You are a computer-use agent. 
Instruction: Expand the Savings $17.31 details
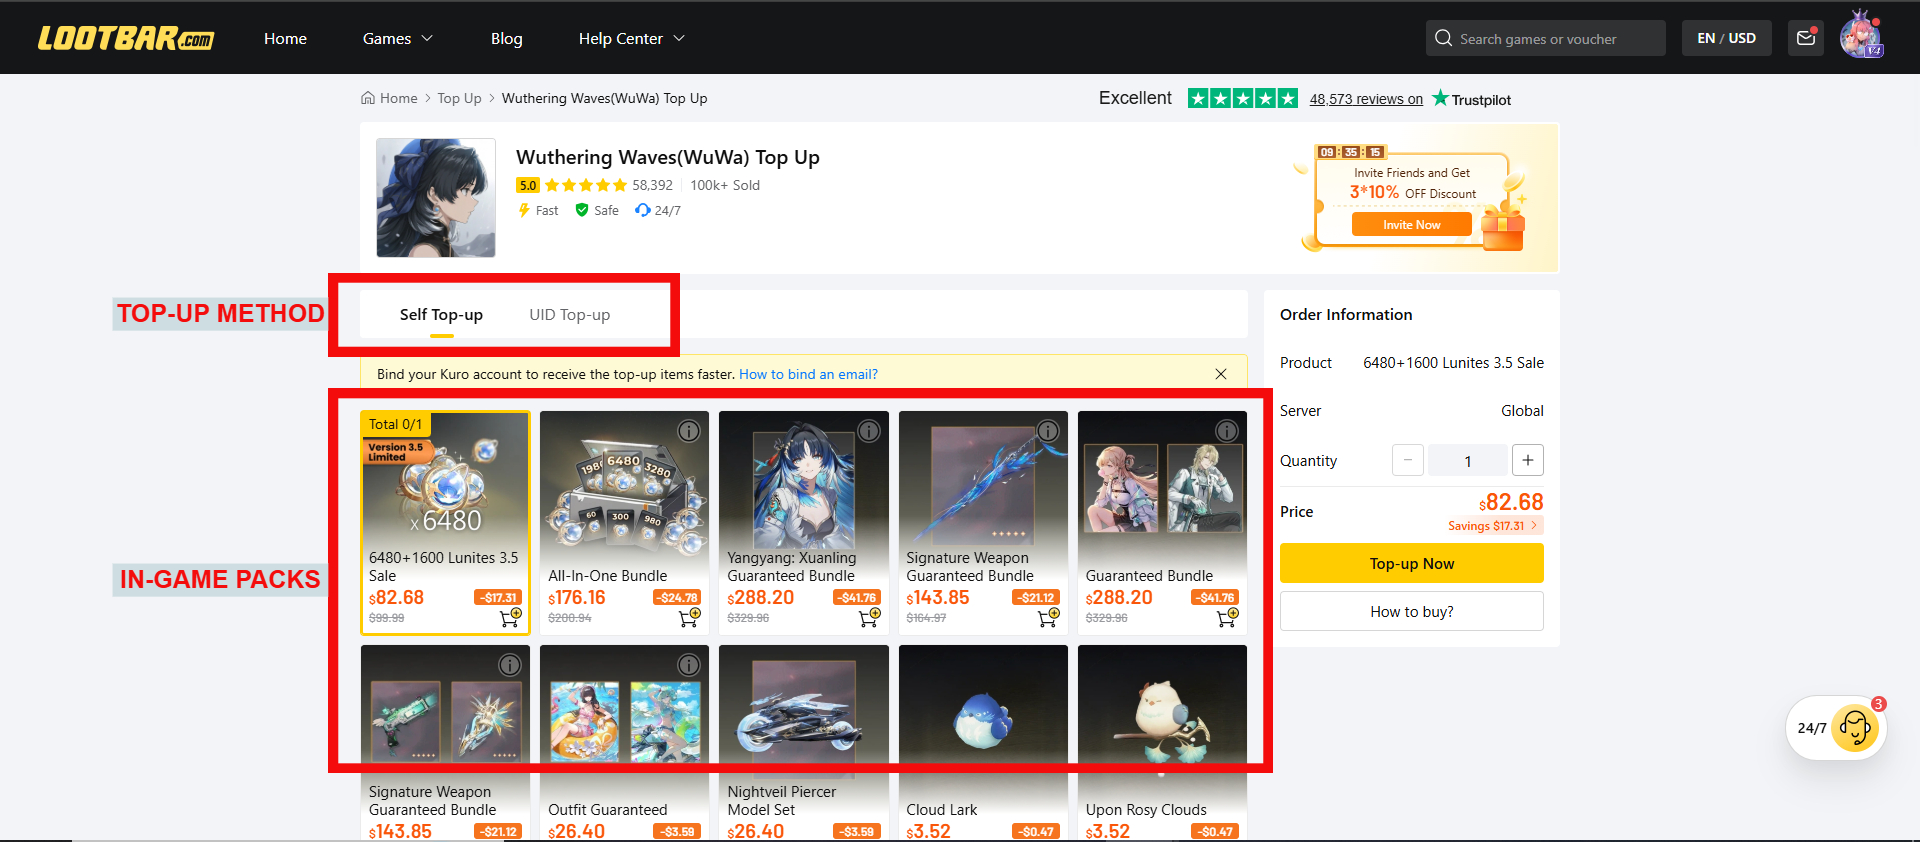pos(1494,526)
